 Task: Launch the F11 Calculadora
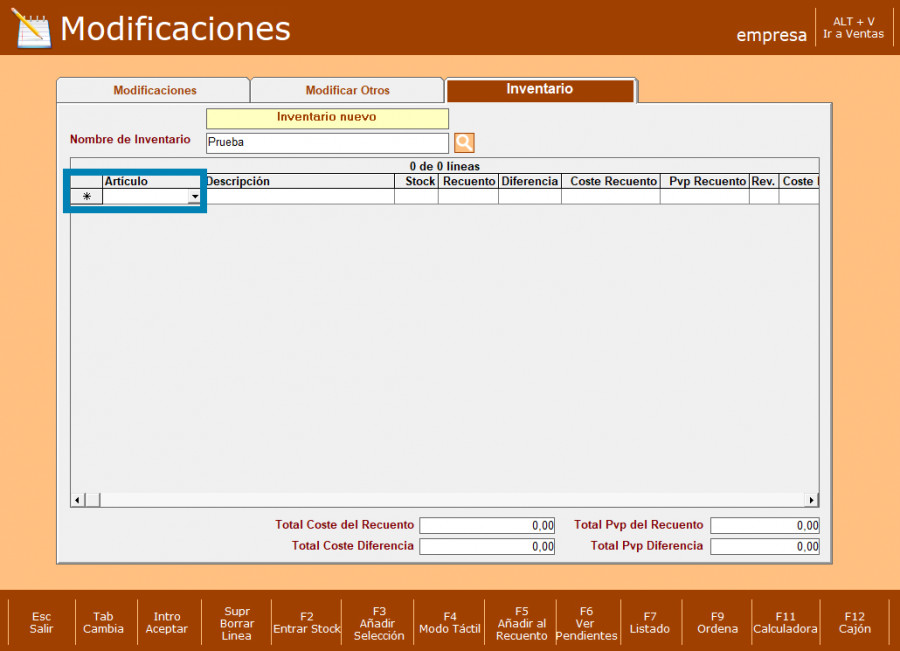pos(785,623)
